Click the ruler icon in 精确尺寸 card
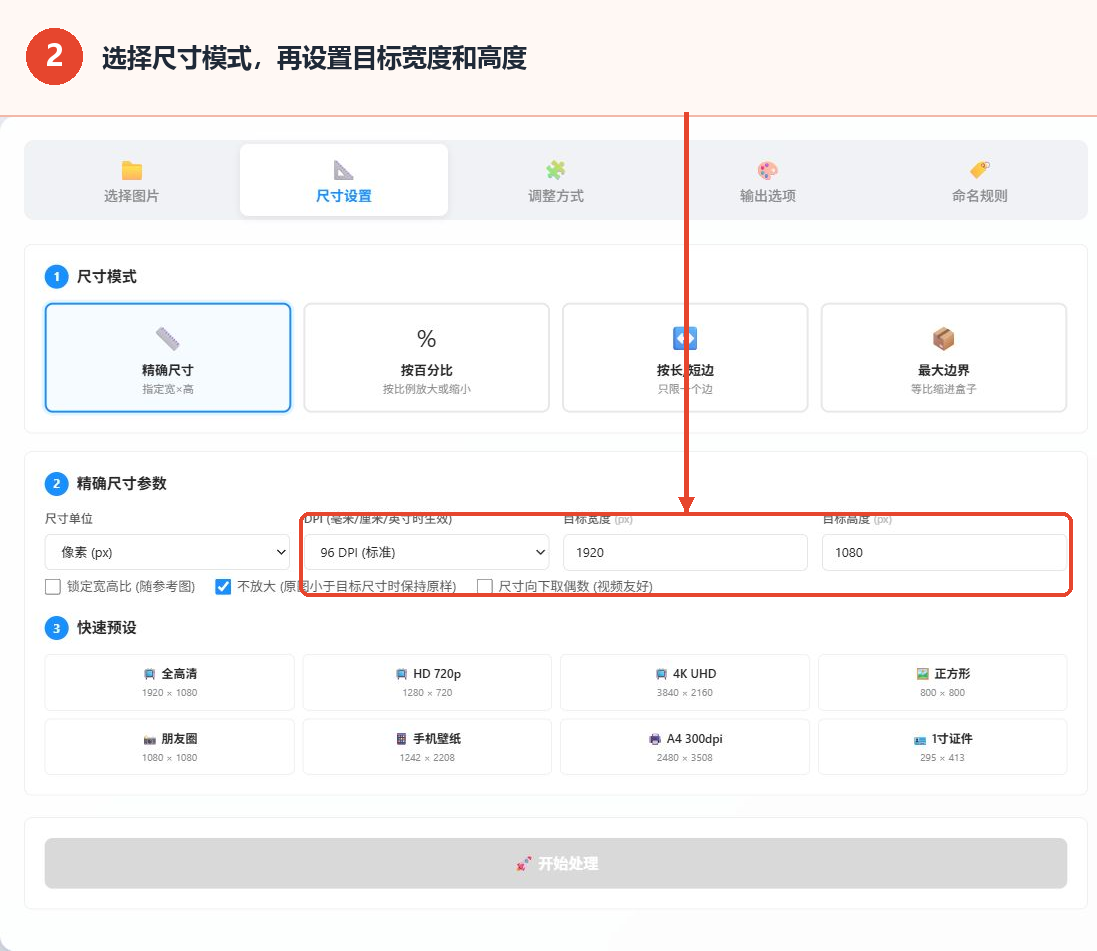1097x951 pixels. point(168,339)
